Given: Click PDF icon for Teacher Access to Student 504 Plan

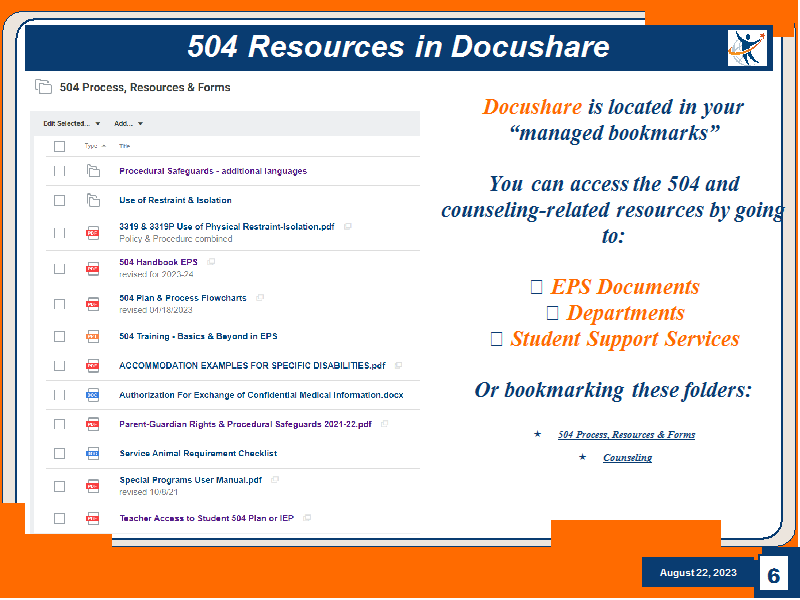Looking at the screenshot, I should [92, 519].
